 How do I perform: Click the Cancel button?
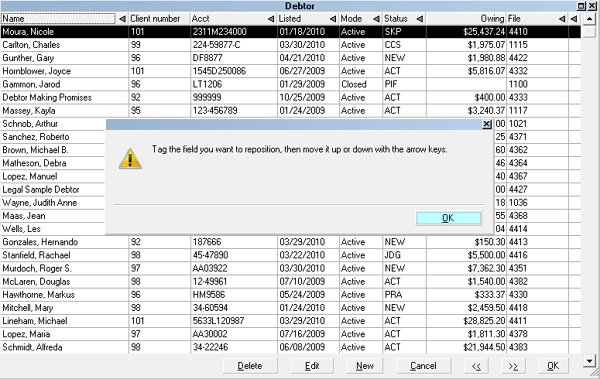point(423,366)
